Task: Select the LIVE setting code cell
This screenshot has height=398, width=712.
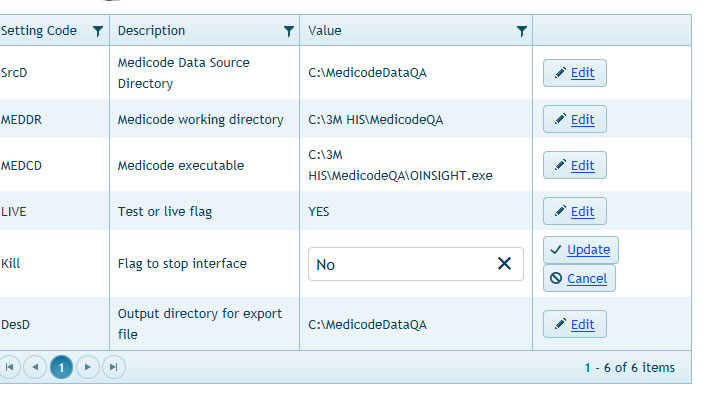Action: pos(14,211)
